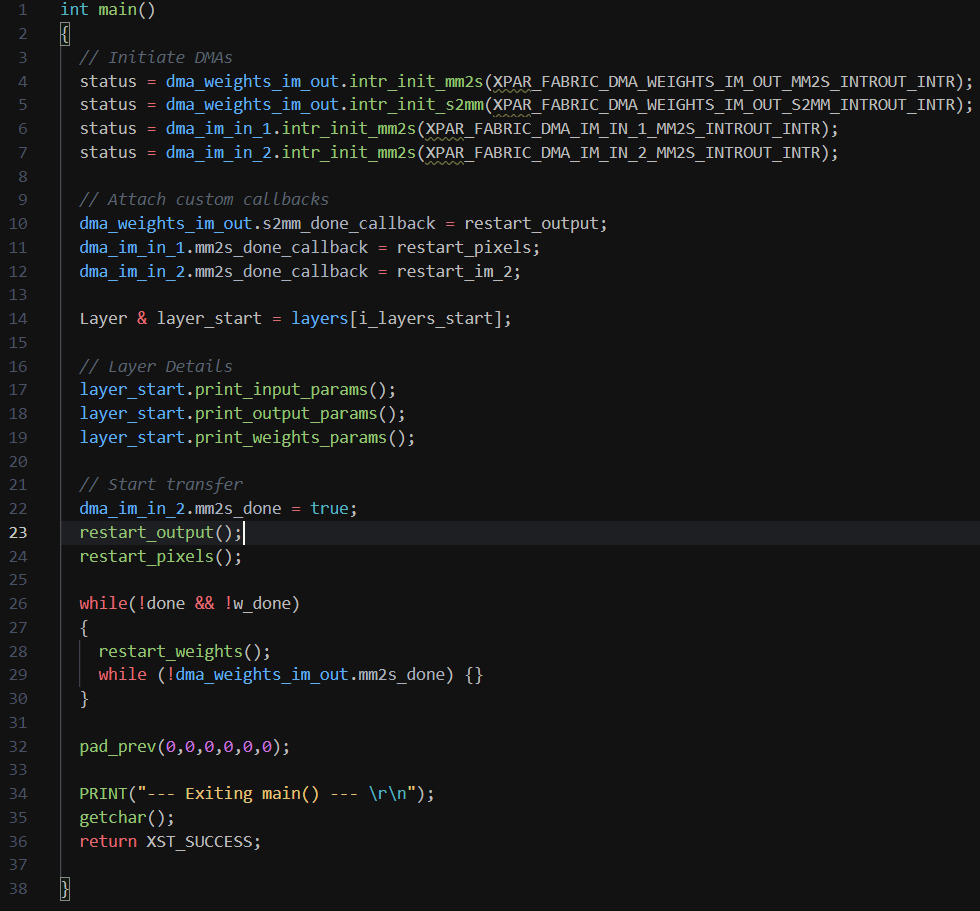The height and width of the screenshot is (911, 980).
Task: Click the "// Start transfer" comment
Action: [x=161, y=484]
